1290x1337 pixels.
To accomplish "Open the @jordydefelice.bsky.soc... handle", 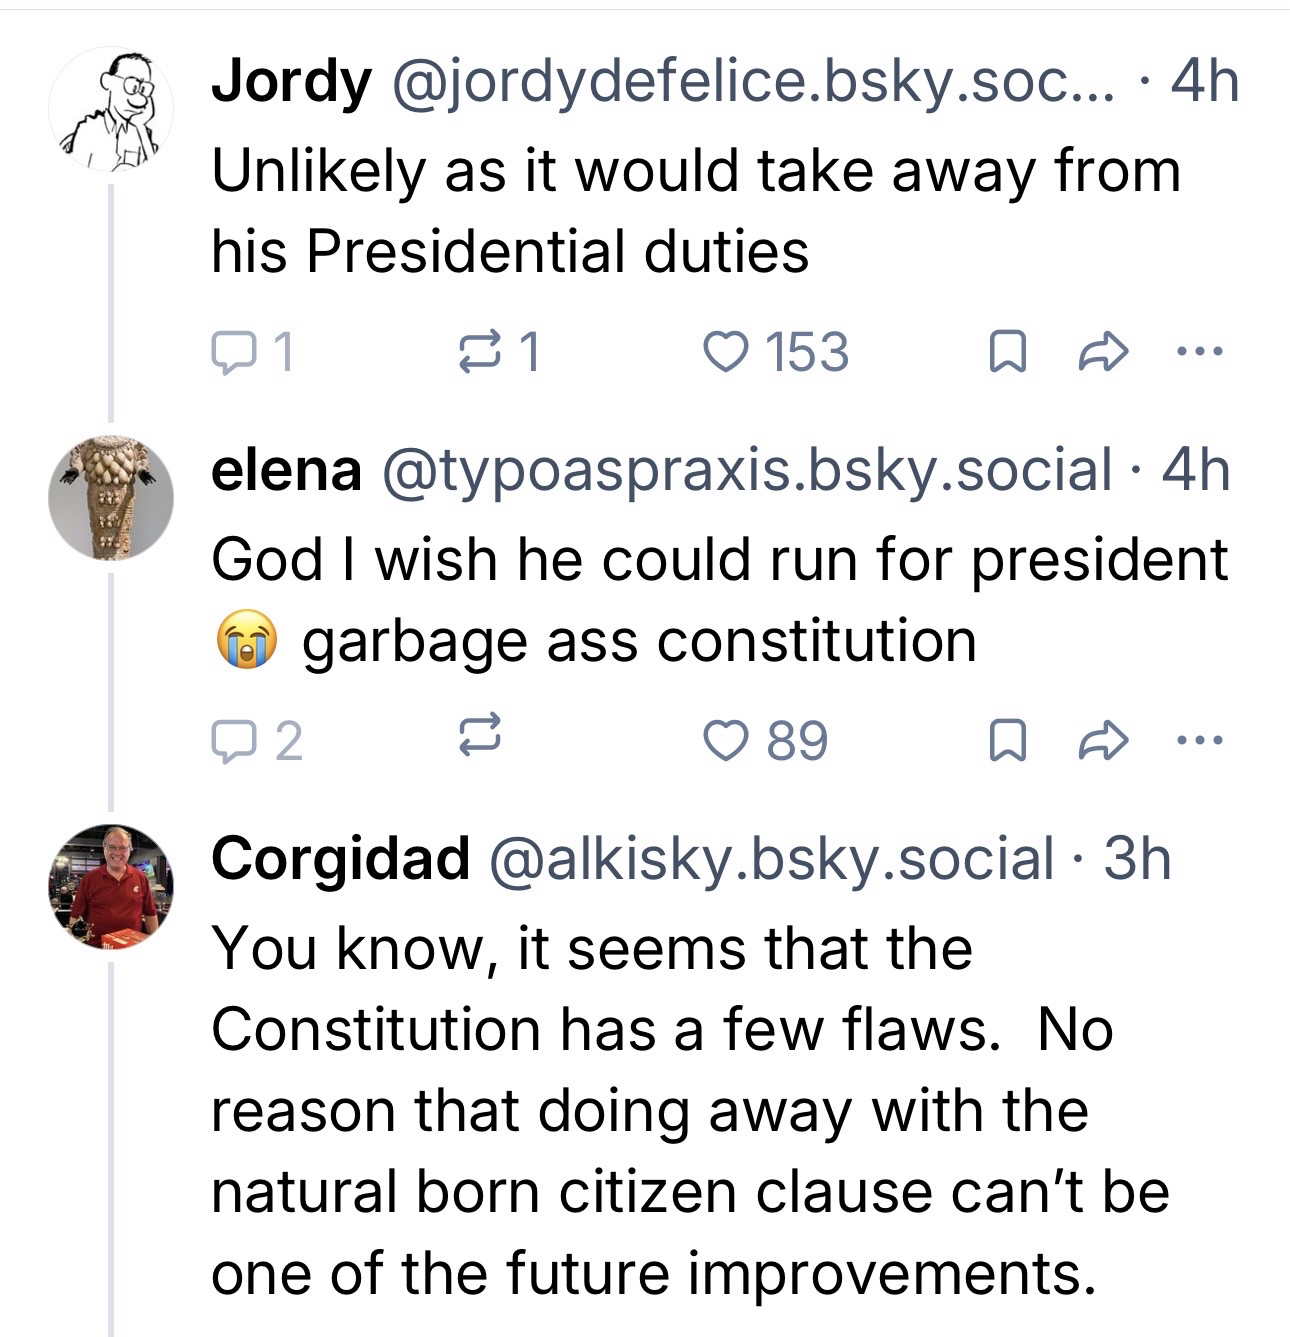I will (x=755, y=82).
